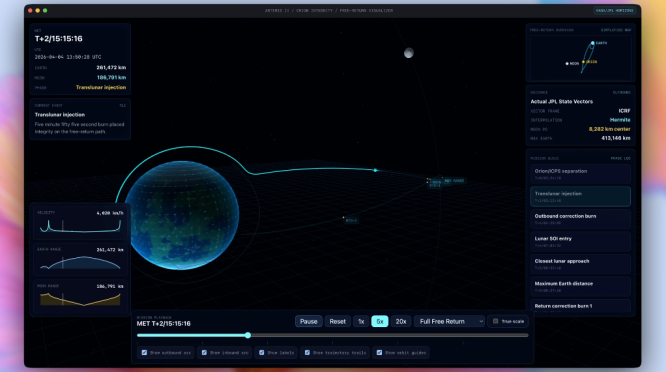Click the 413,146 km max Earth value

pyautogui.click(x=616, y=138)
